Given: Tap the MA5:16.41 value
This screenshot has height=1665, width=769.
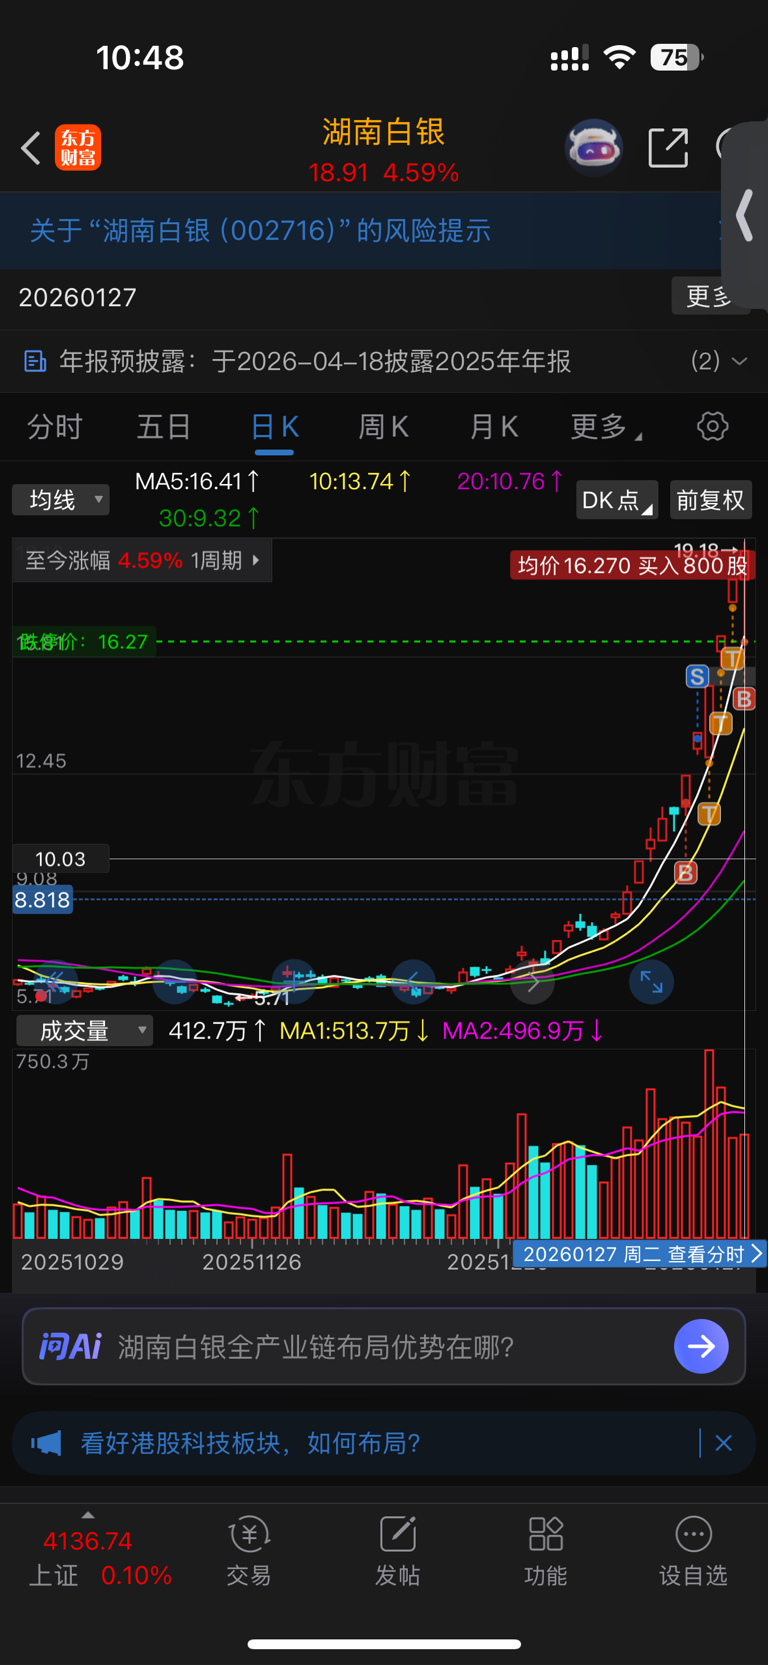Looking at the screenshot, I should 198,482.
